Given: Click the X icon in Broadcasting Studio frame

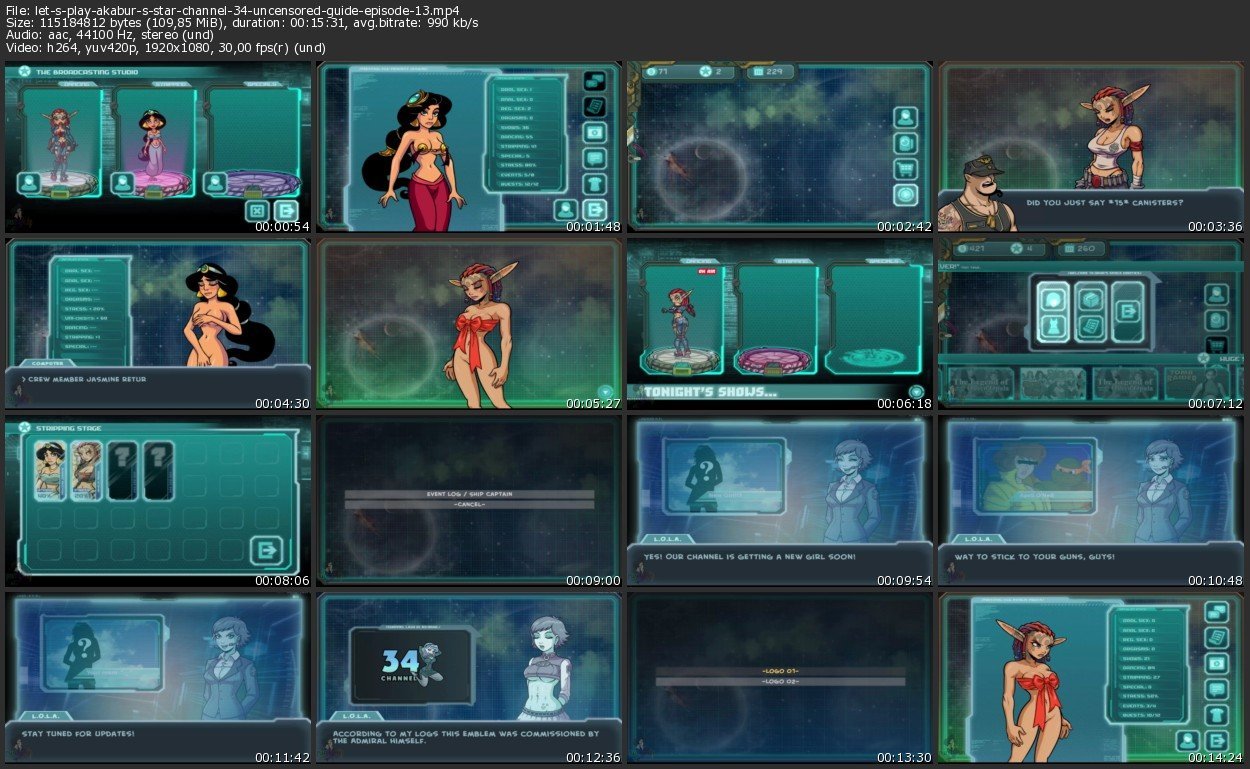Looking at the screenshot, I should point(257,210).
